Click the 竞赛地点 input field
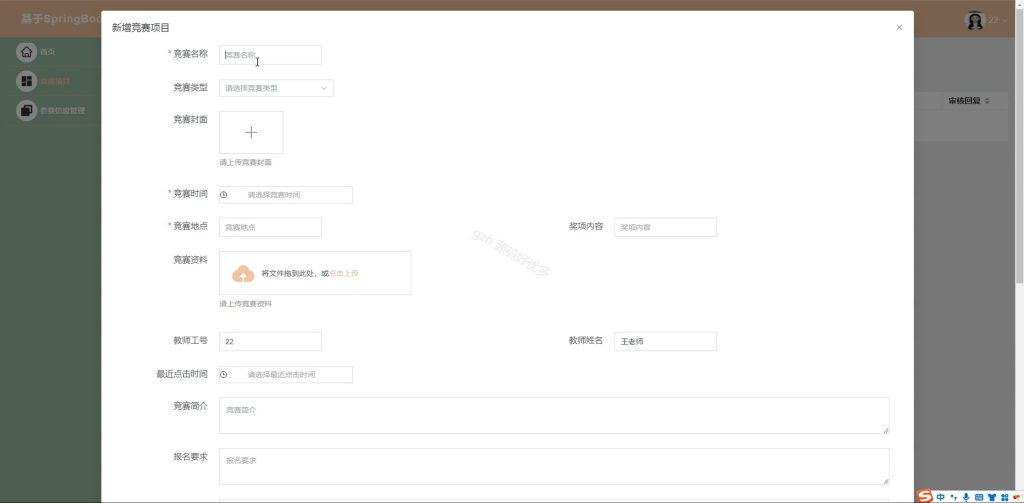1024x503 pixels. (270, 227)
